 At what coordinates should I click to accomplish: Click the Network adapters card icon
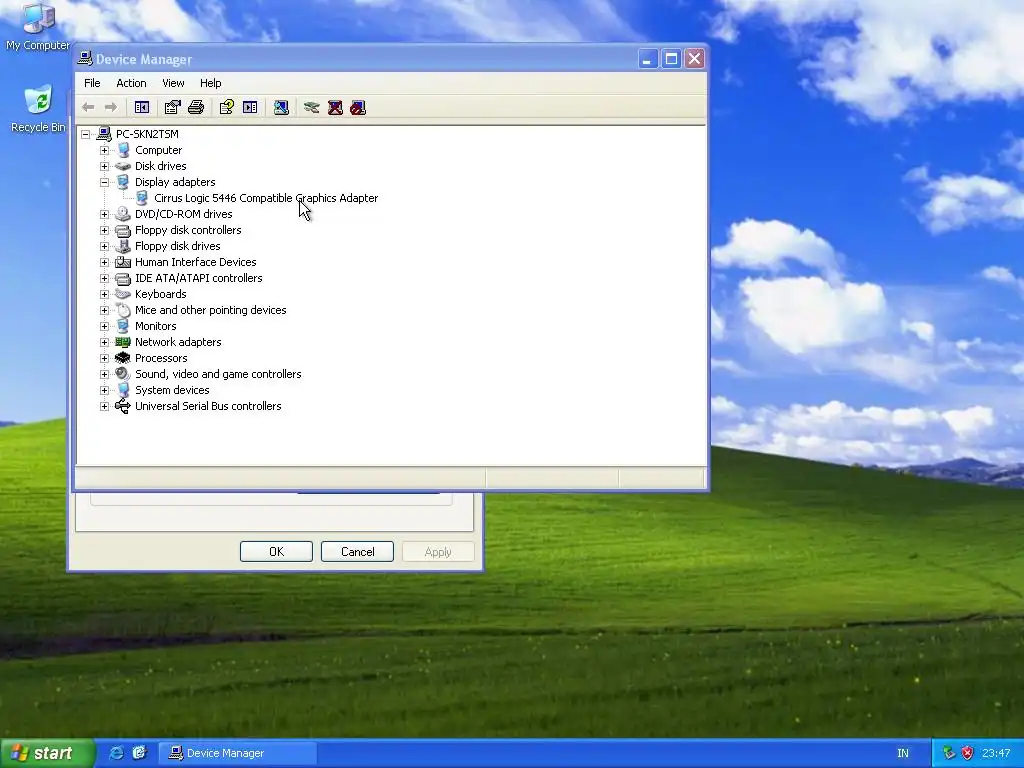[x=123, y=342]
